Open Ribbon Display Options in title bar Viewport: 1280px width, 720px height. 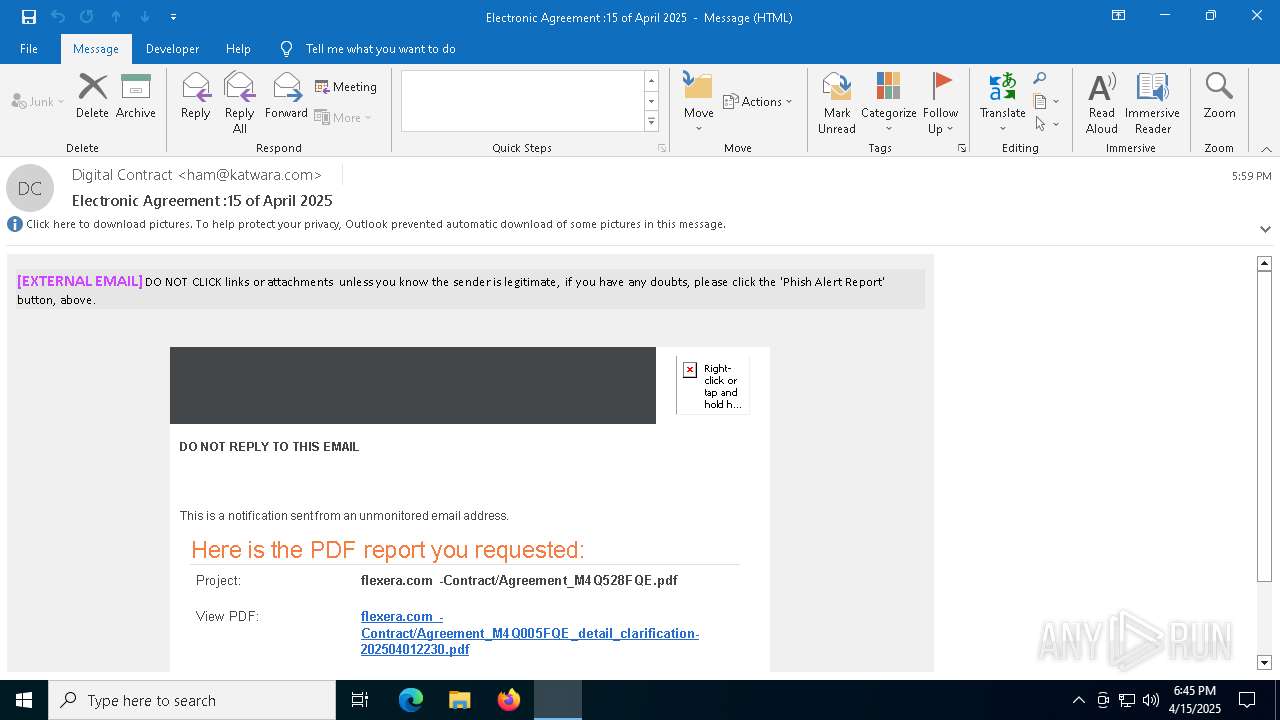pos(1119,16)
